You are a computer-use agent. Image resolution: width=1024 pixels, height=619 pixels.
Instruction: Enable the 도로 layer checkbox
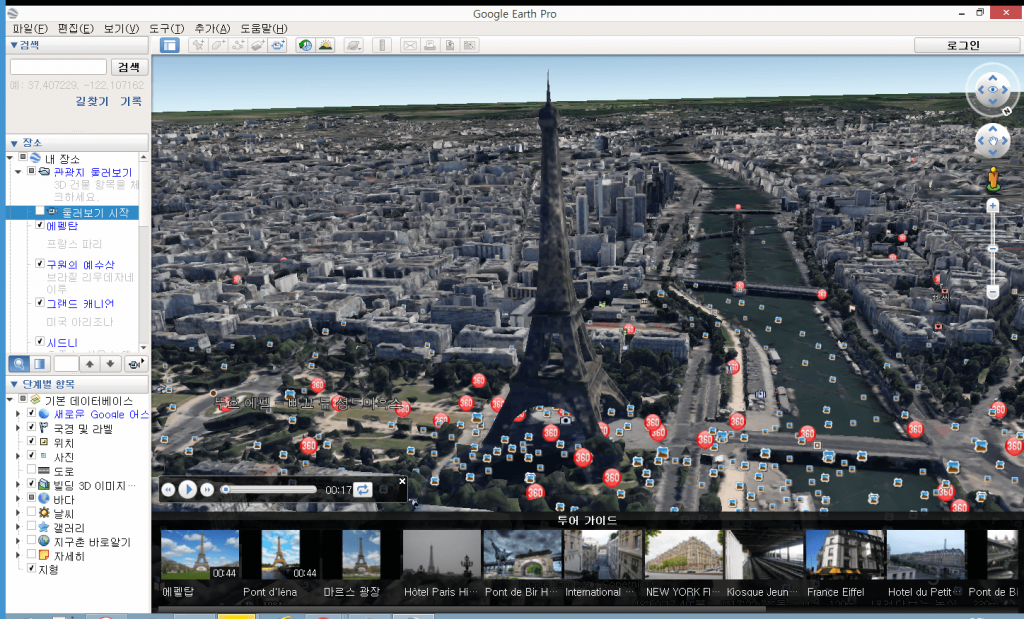31,470
